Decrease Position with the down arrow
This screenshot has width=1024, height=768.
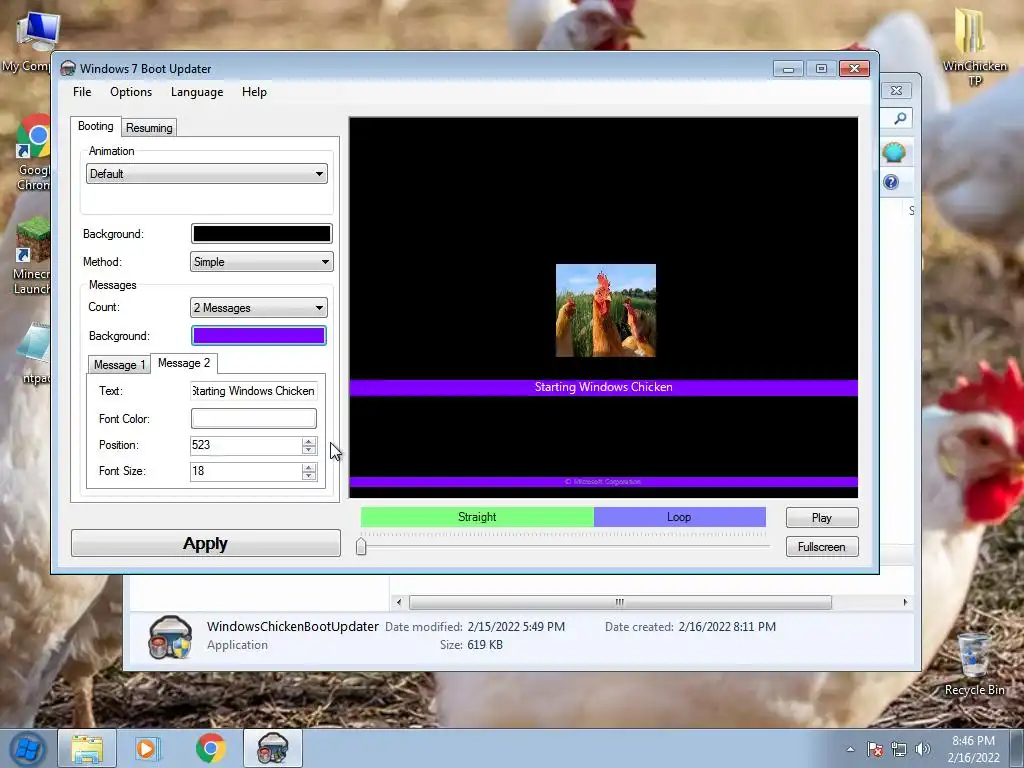click(309, 450)
